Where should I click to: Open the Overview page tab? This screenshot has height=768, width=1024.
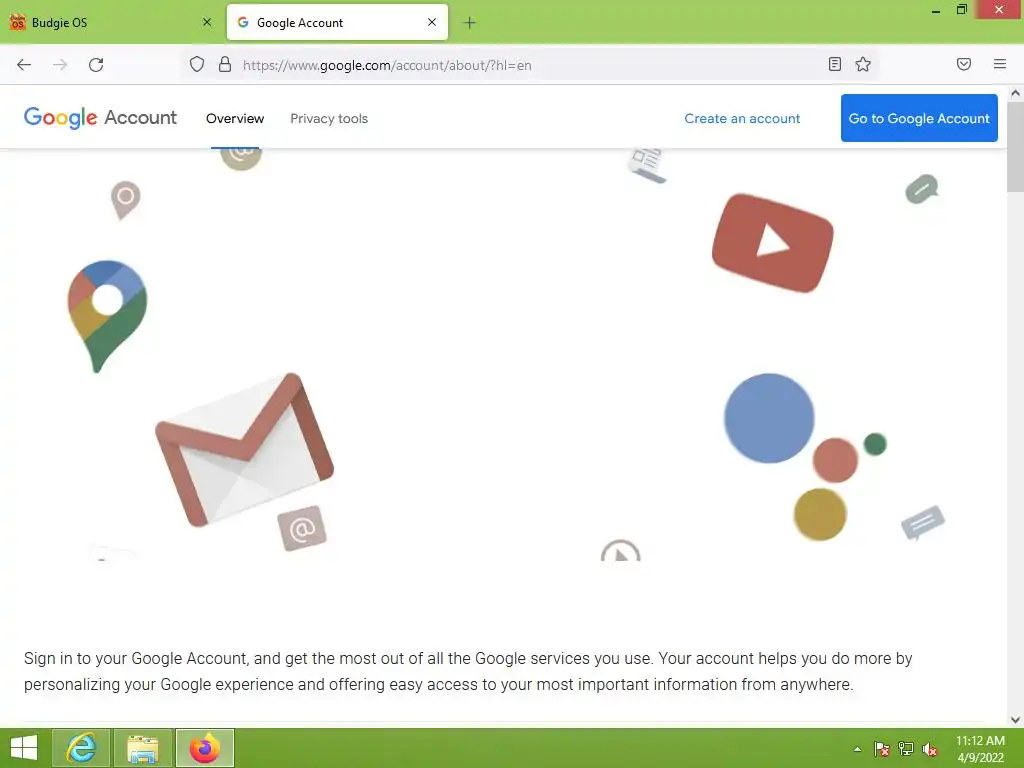[235, 119]
